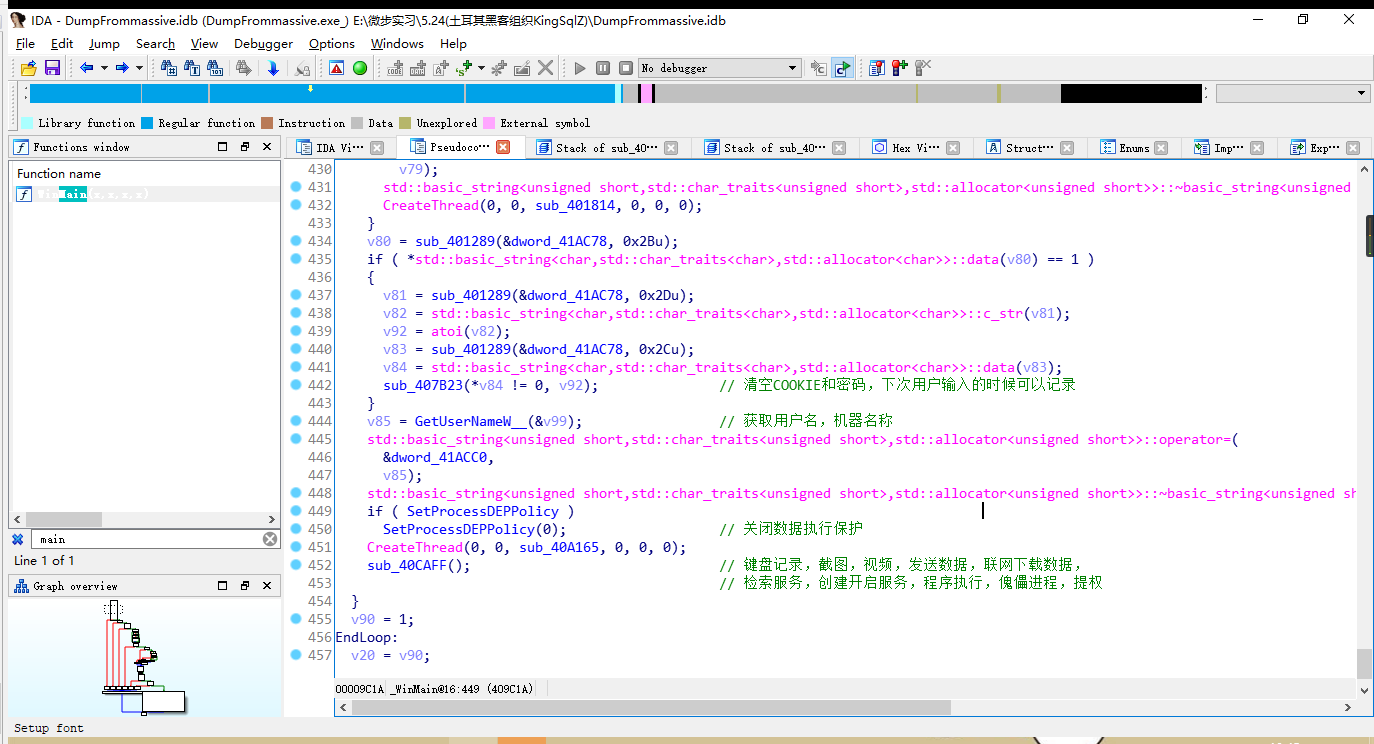Image resolution: width=1374 pixels, height=744 pixels.
Task: Save the database with the floppy icon
Action: [52, 68]
